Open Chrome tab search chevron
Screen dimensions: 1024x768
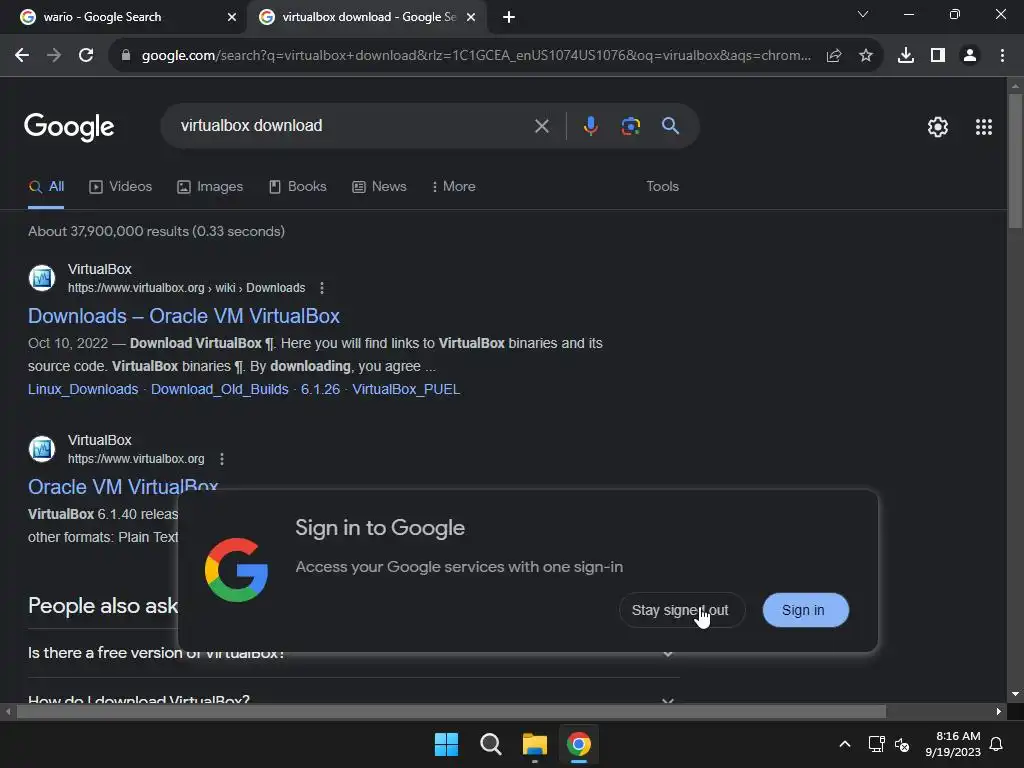point(863,14)
